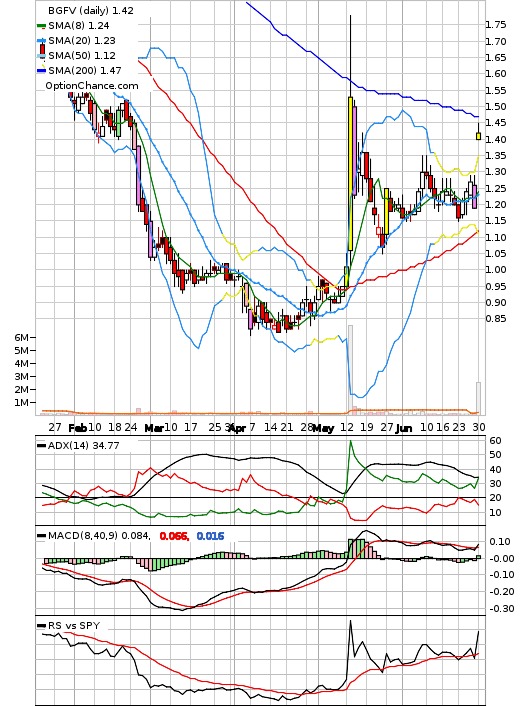Click the 20 label on ADX axis
Image resolution: width=526 pixels, height=706 pixels.
pos(495,498)
